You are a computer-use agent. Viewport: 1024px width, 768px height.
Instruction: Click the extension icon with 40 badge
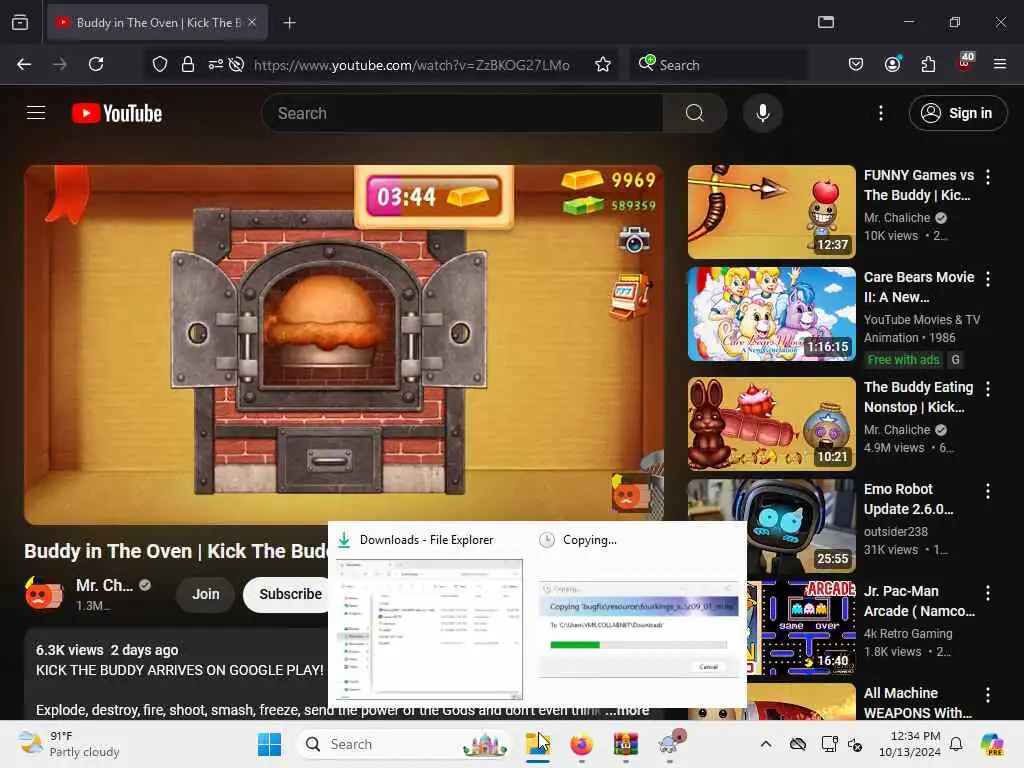pos(965,63)
